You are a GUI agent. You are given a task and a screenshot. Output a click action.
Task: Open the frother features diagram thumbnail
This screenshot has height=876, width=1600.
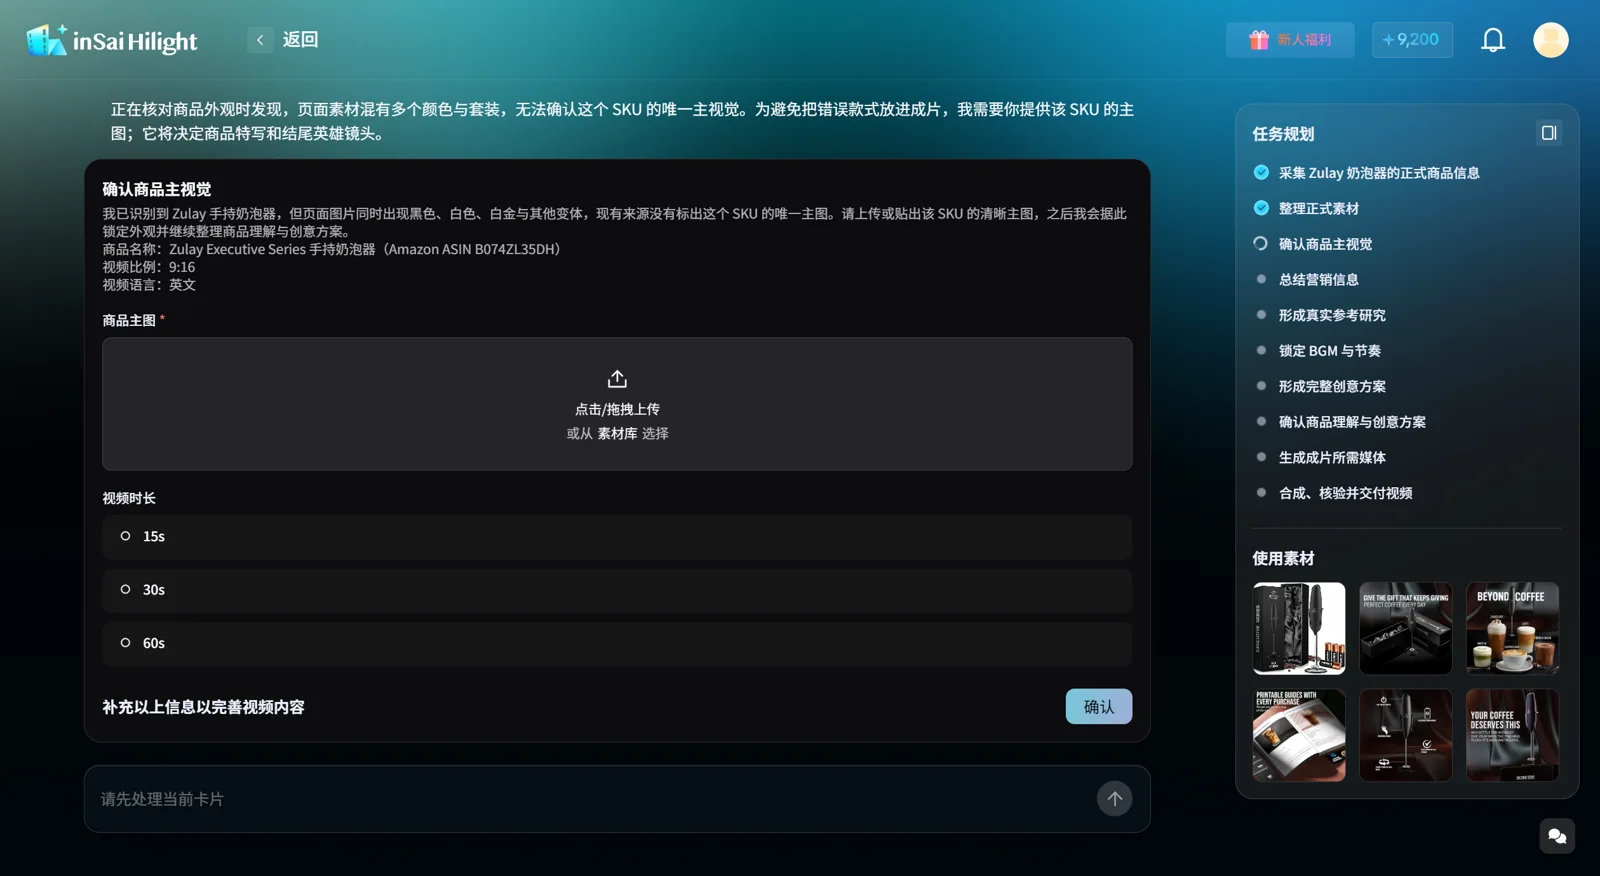(1405, 735)
